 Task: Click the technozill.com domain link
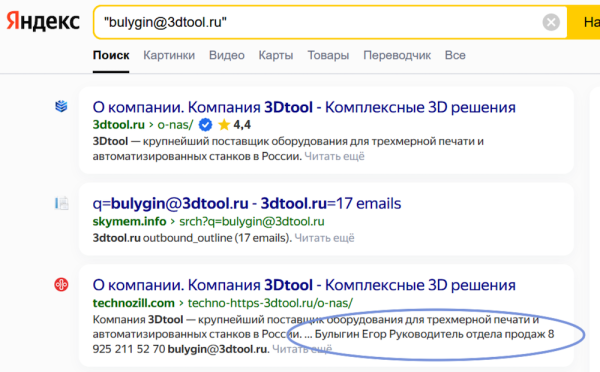click(x=134, y=303)
